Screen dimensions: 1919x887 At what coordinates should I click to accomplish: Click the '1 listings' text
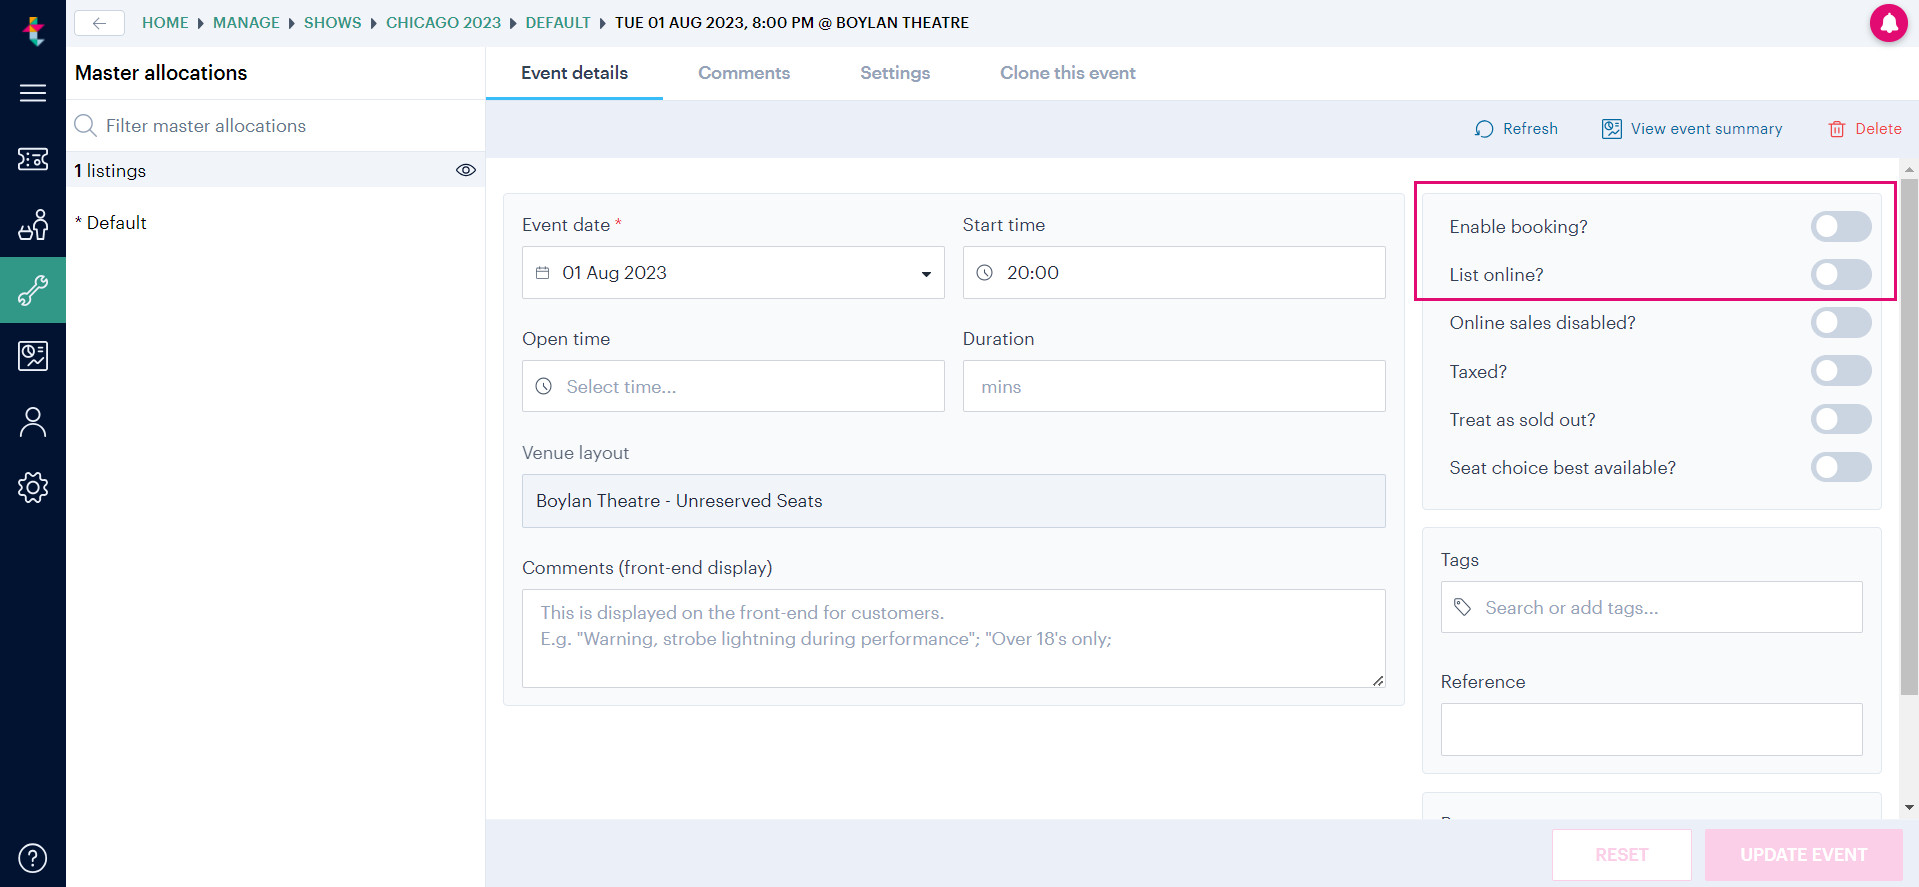tap(110, 171)
